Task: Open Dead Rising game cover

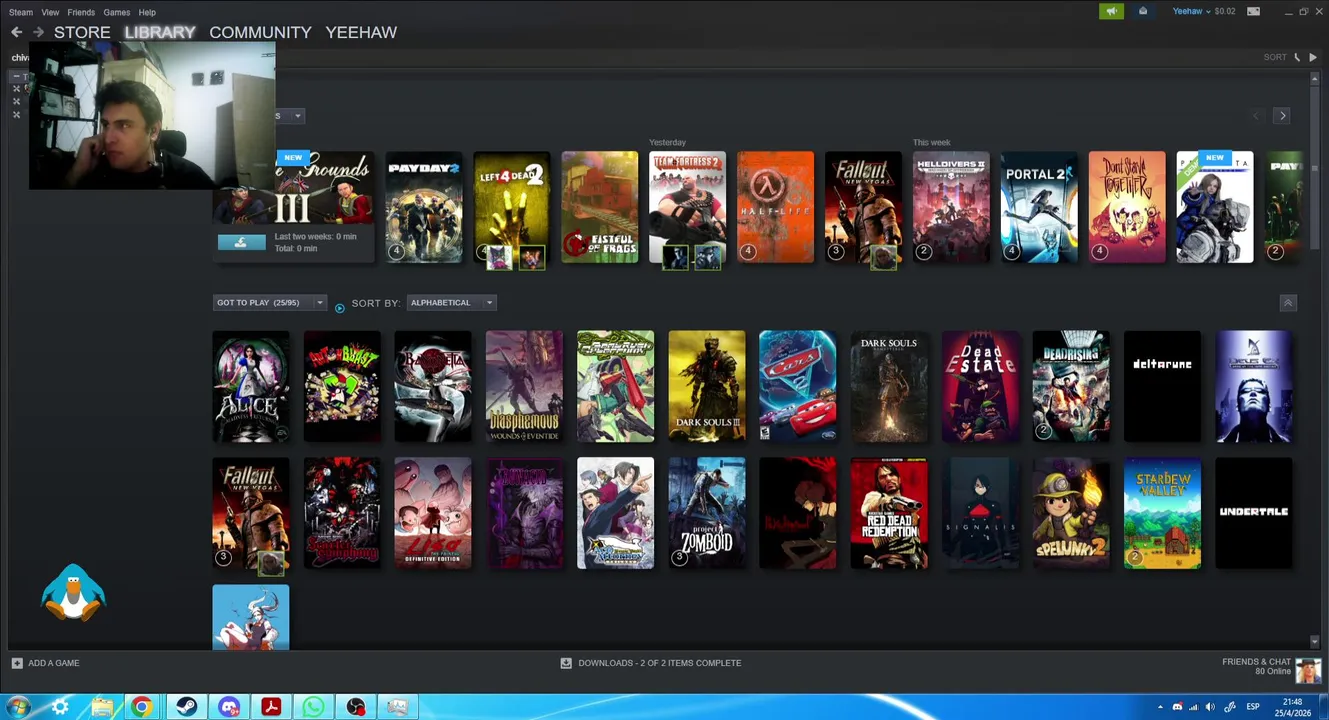Action: point(1071,386)
